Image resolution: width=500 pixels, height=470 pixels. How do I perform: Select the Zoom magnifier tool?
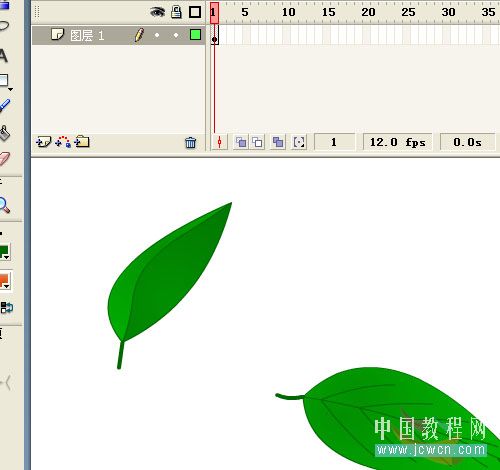point(4,205)
